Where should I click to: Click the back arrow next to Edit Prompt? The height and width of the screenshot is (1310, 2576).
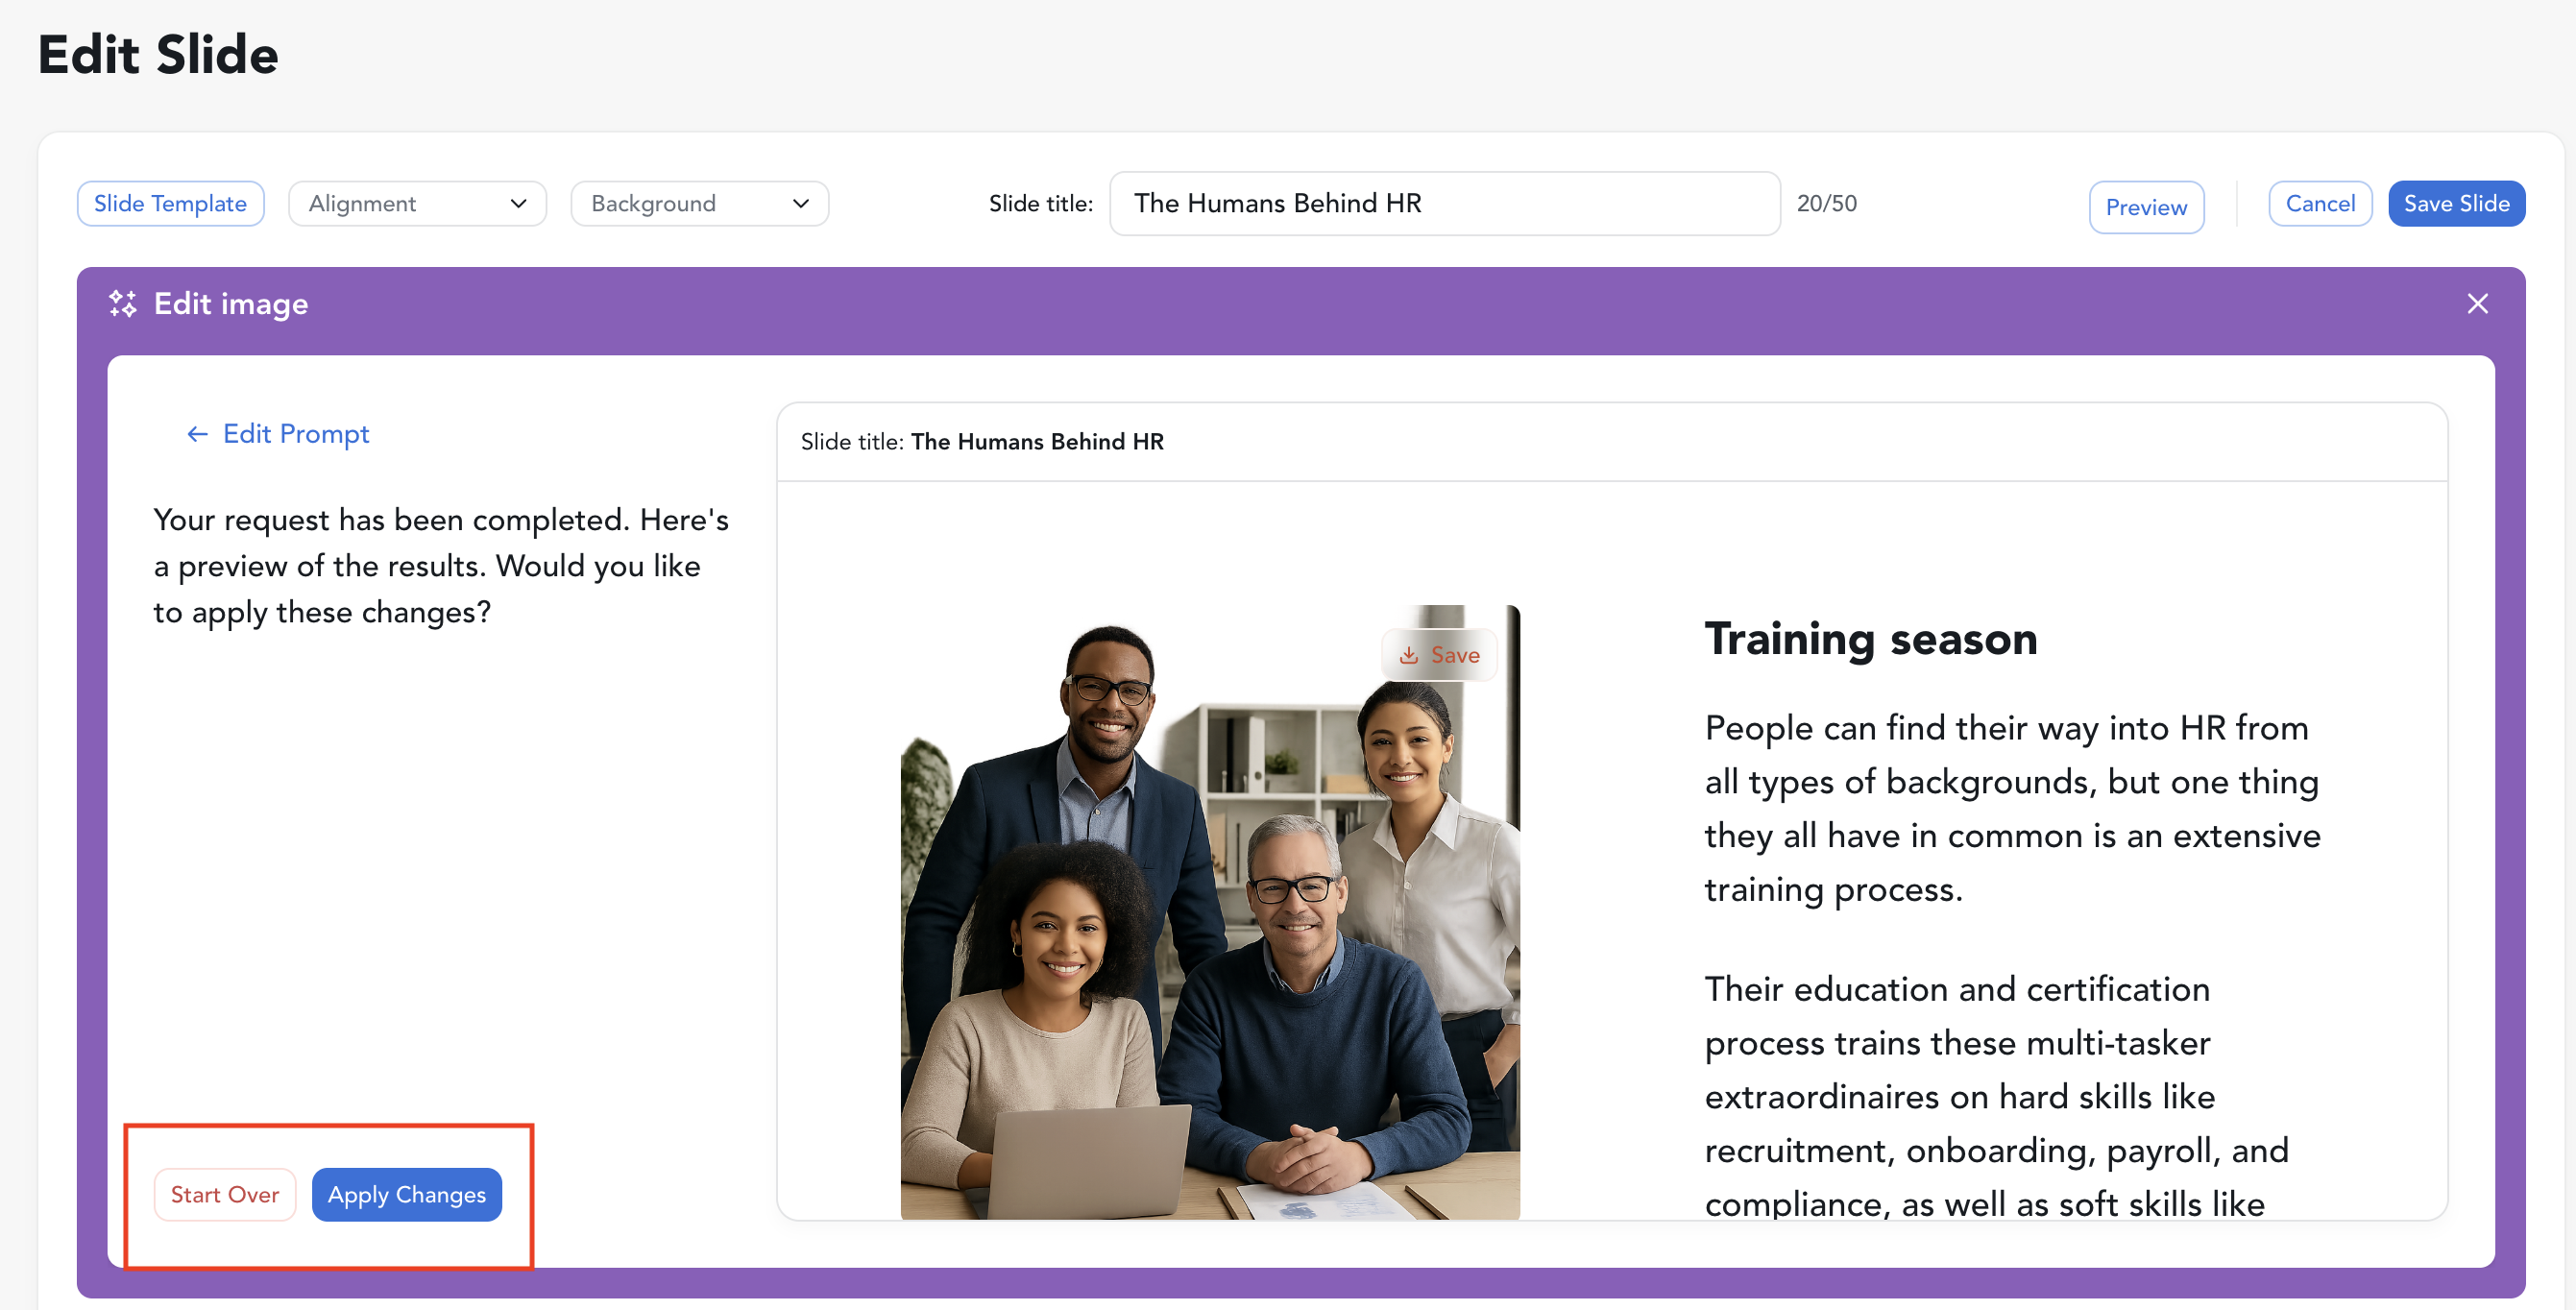coord(197,434)
